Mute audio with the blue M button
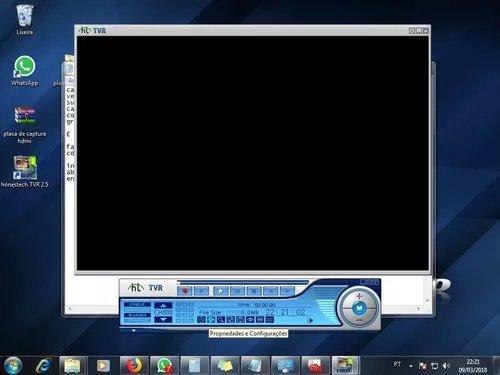 (x=359, y=308)
